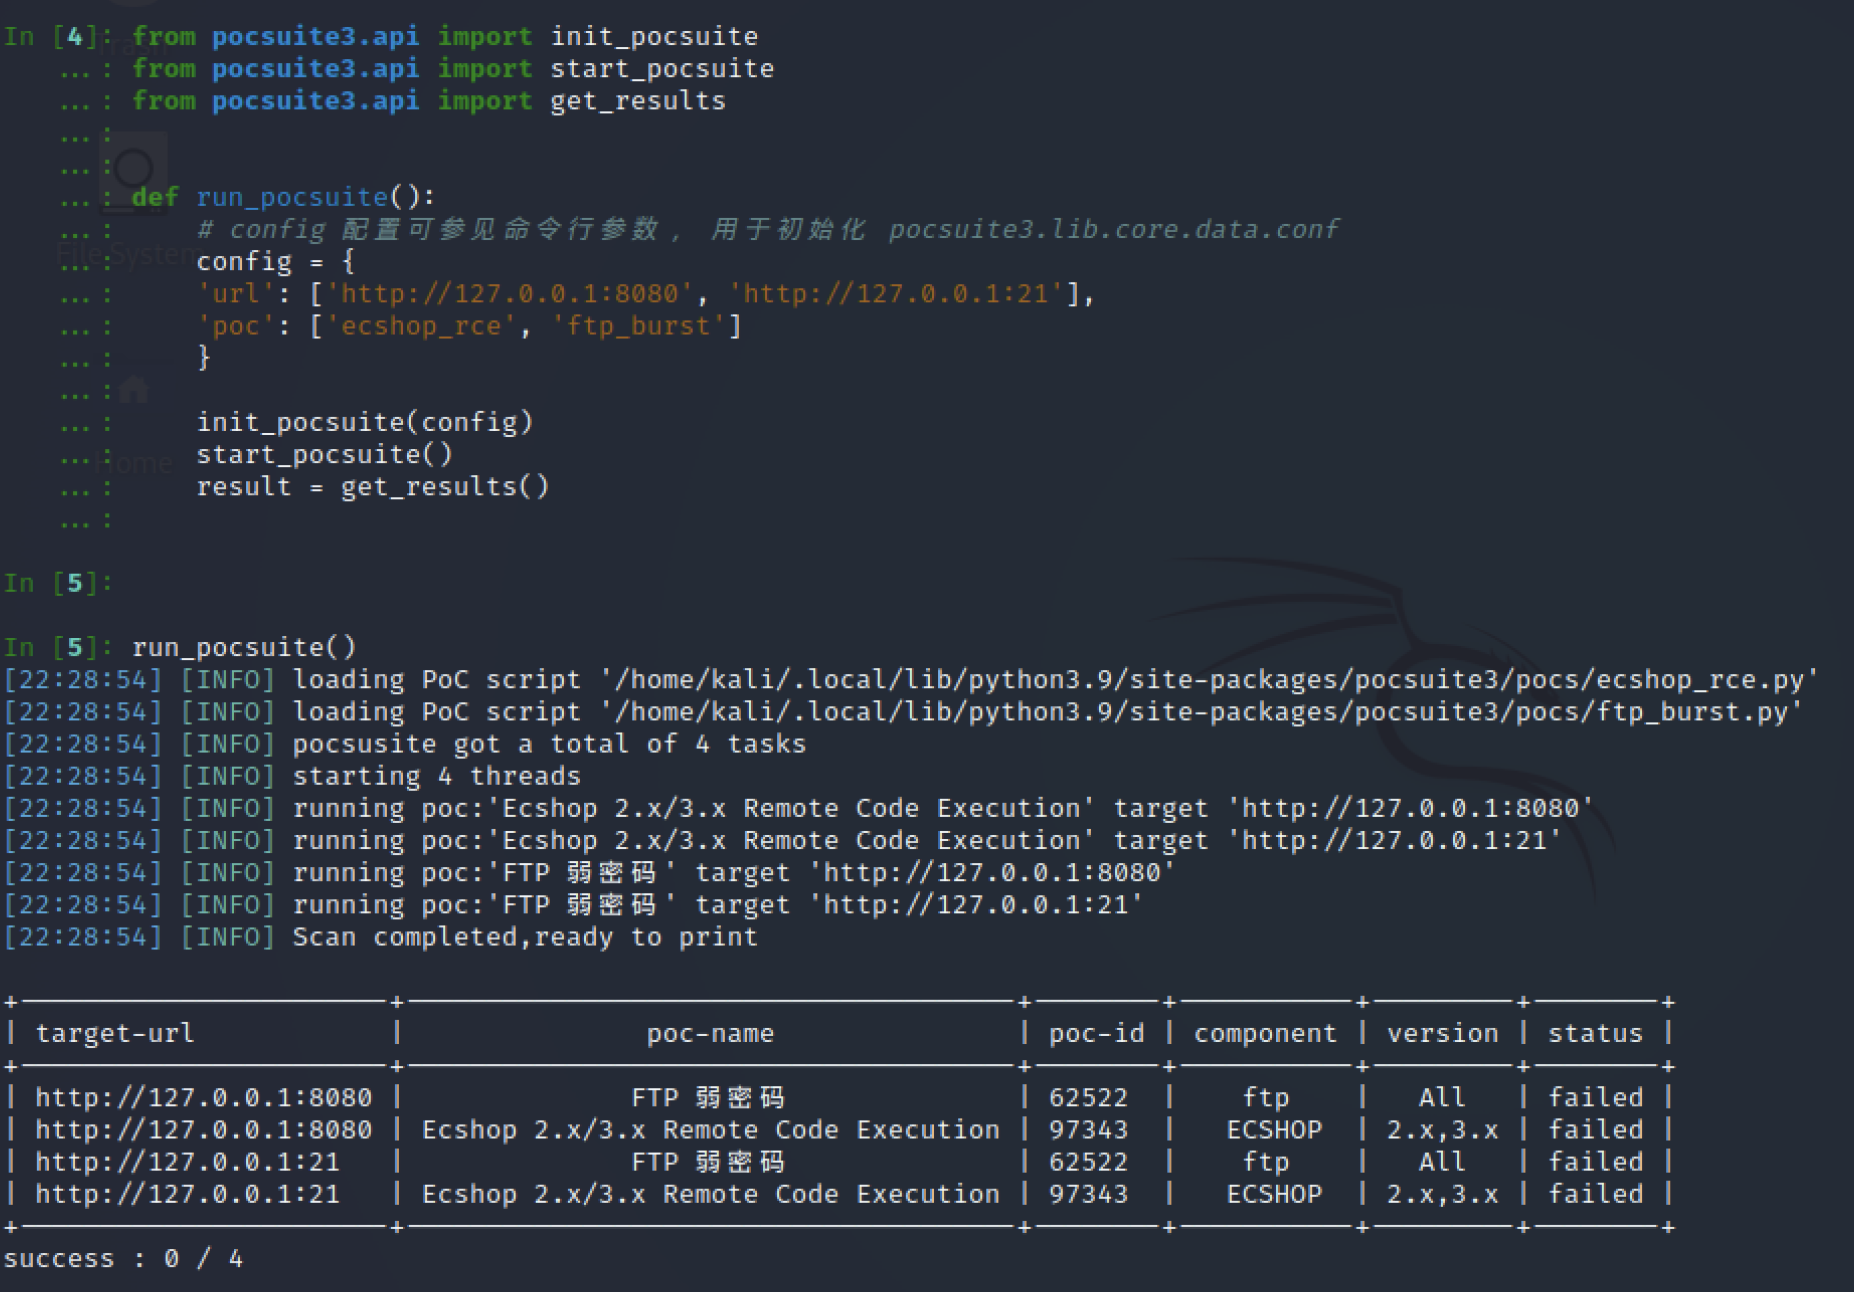Click the 'success : 0 / 4' summary
Image resolution: width=1854 pixels, height=1292 pixels.
[123, 1258]
